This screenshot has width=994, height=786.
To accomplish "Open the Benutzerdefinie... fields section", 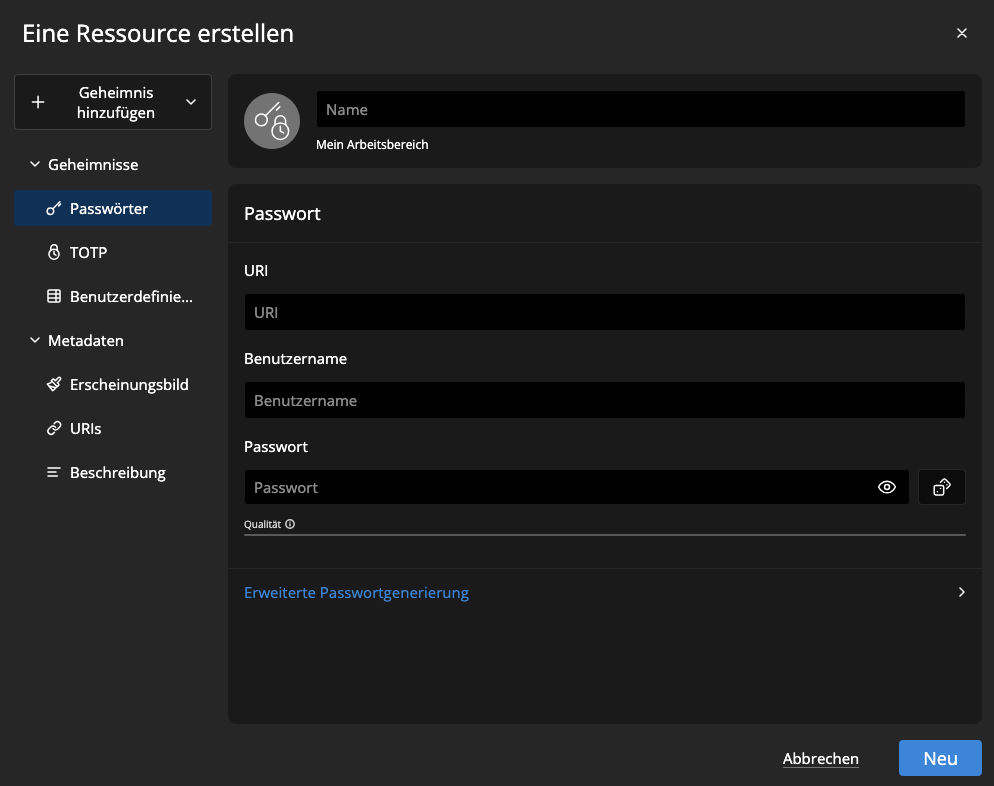I will point(113,297).
